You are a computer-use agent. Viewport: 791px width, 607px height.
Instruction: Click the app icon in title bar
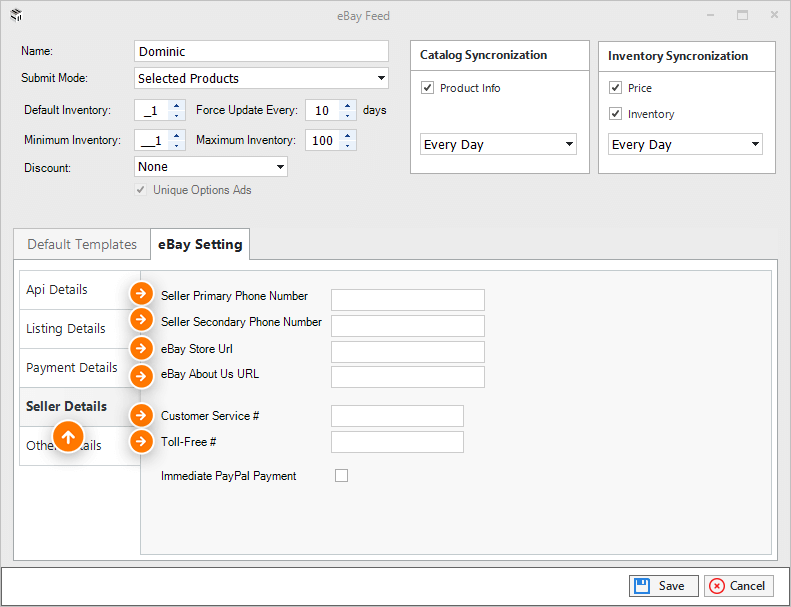pyautogui.click(x=17, y=16)
